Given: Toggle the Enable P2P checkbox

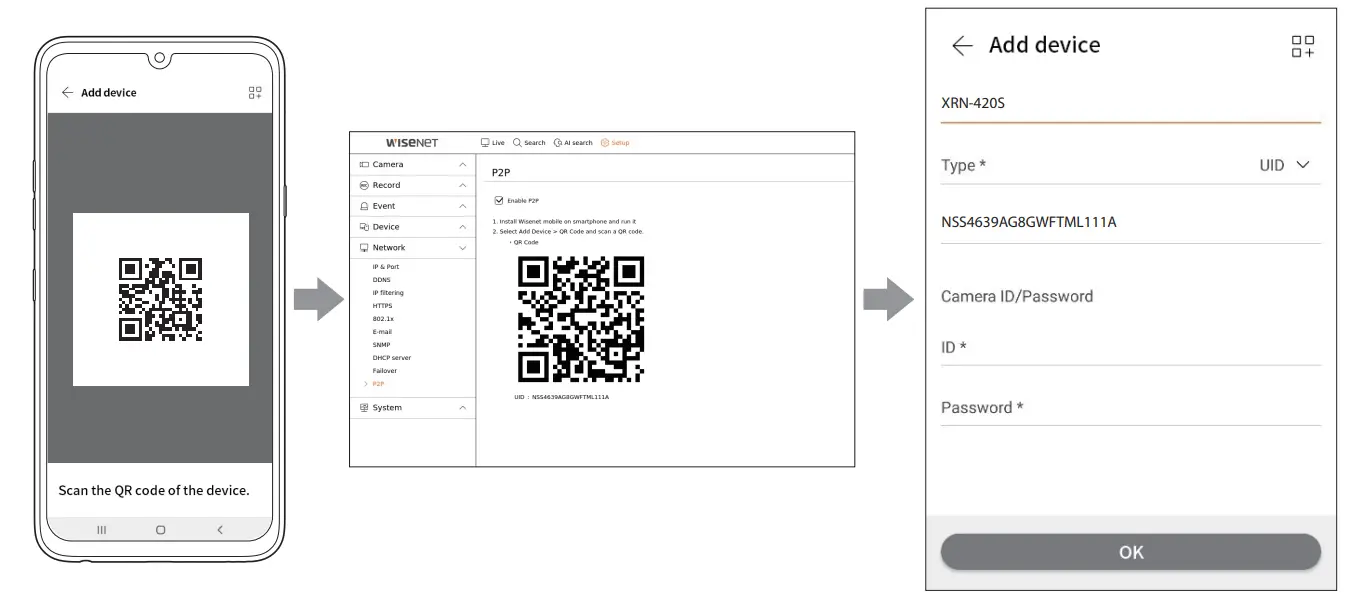Looking at the screenshot, I should [499, 201].
